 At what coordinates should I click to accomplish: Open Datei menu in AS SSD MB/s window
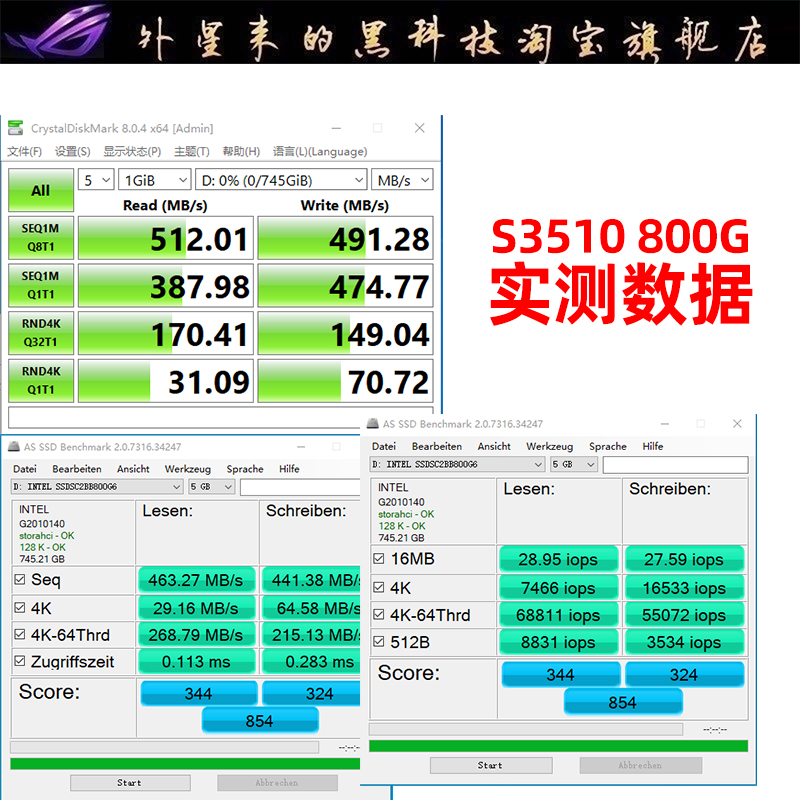click(24, 469)
